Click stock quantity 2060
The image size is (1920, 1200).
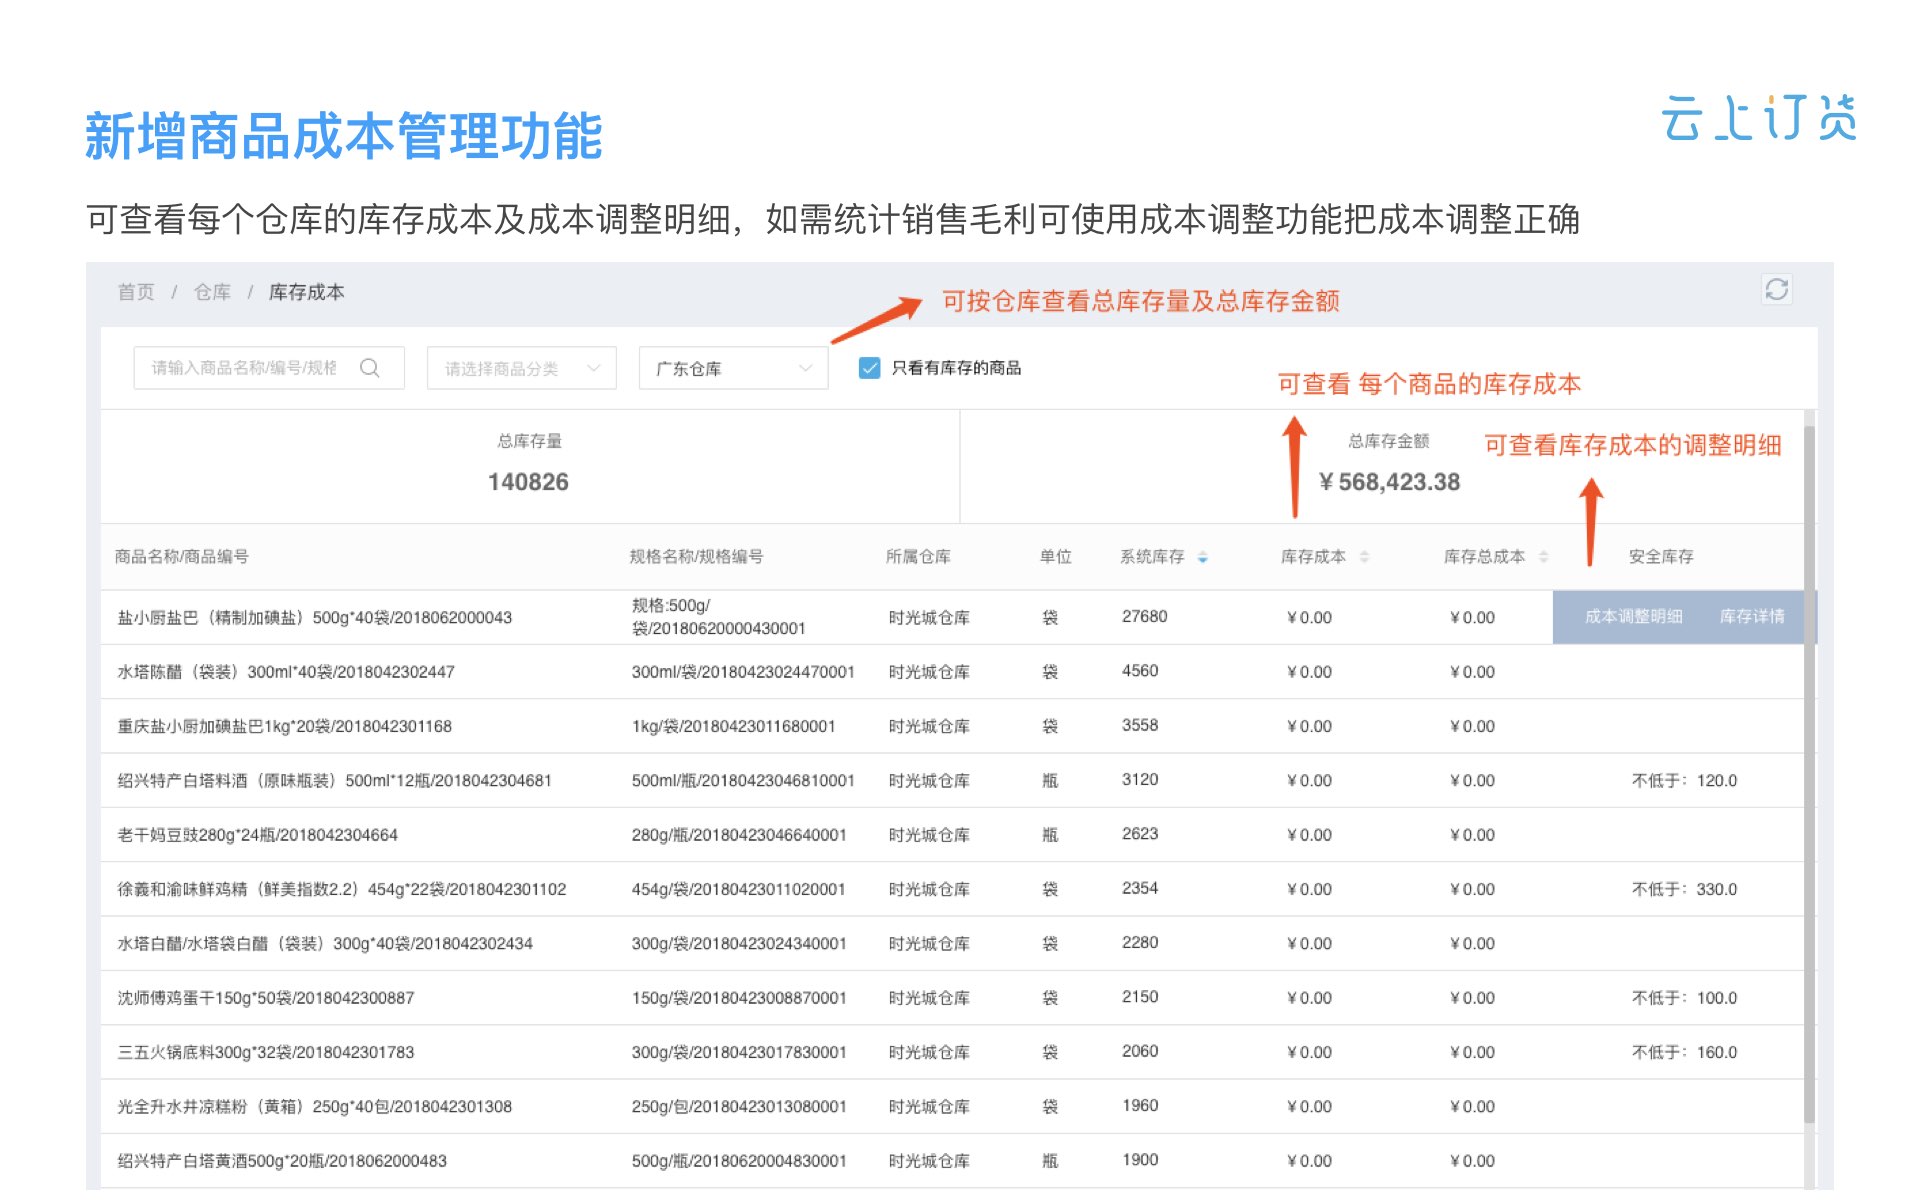pyautogui.click(x=1140, y=1051)
